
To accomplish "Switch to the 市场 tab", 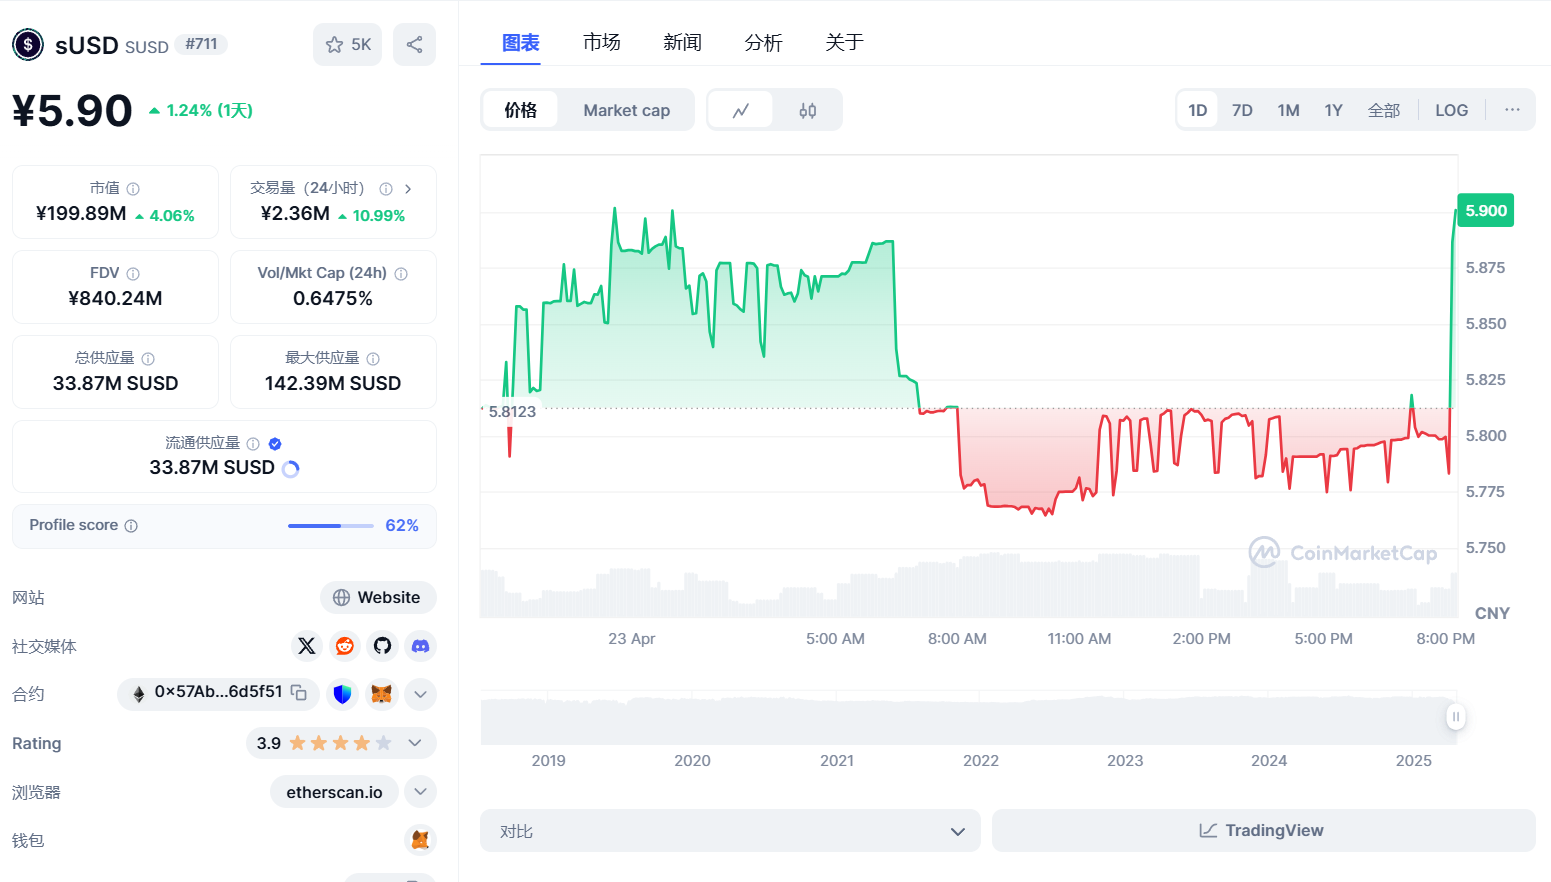I will click(601, 42).
